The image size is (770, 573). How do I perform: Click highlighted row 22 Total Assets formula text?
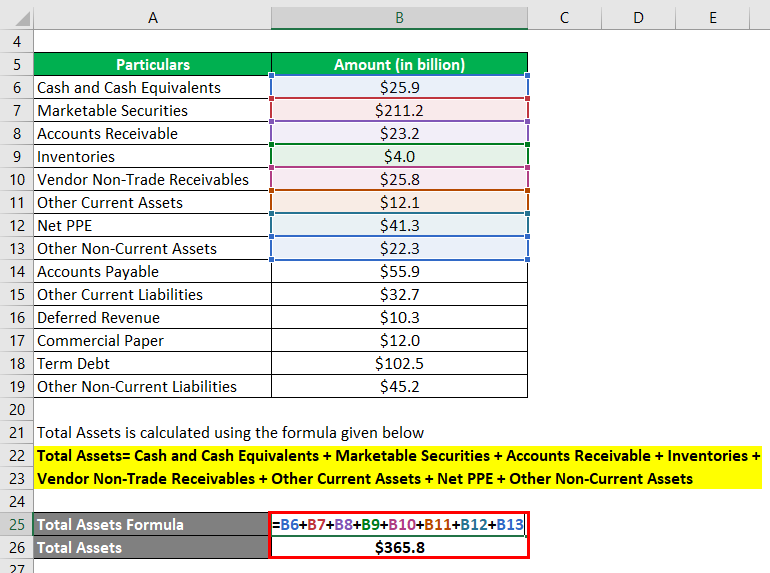point(399,456)
